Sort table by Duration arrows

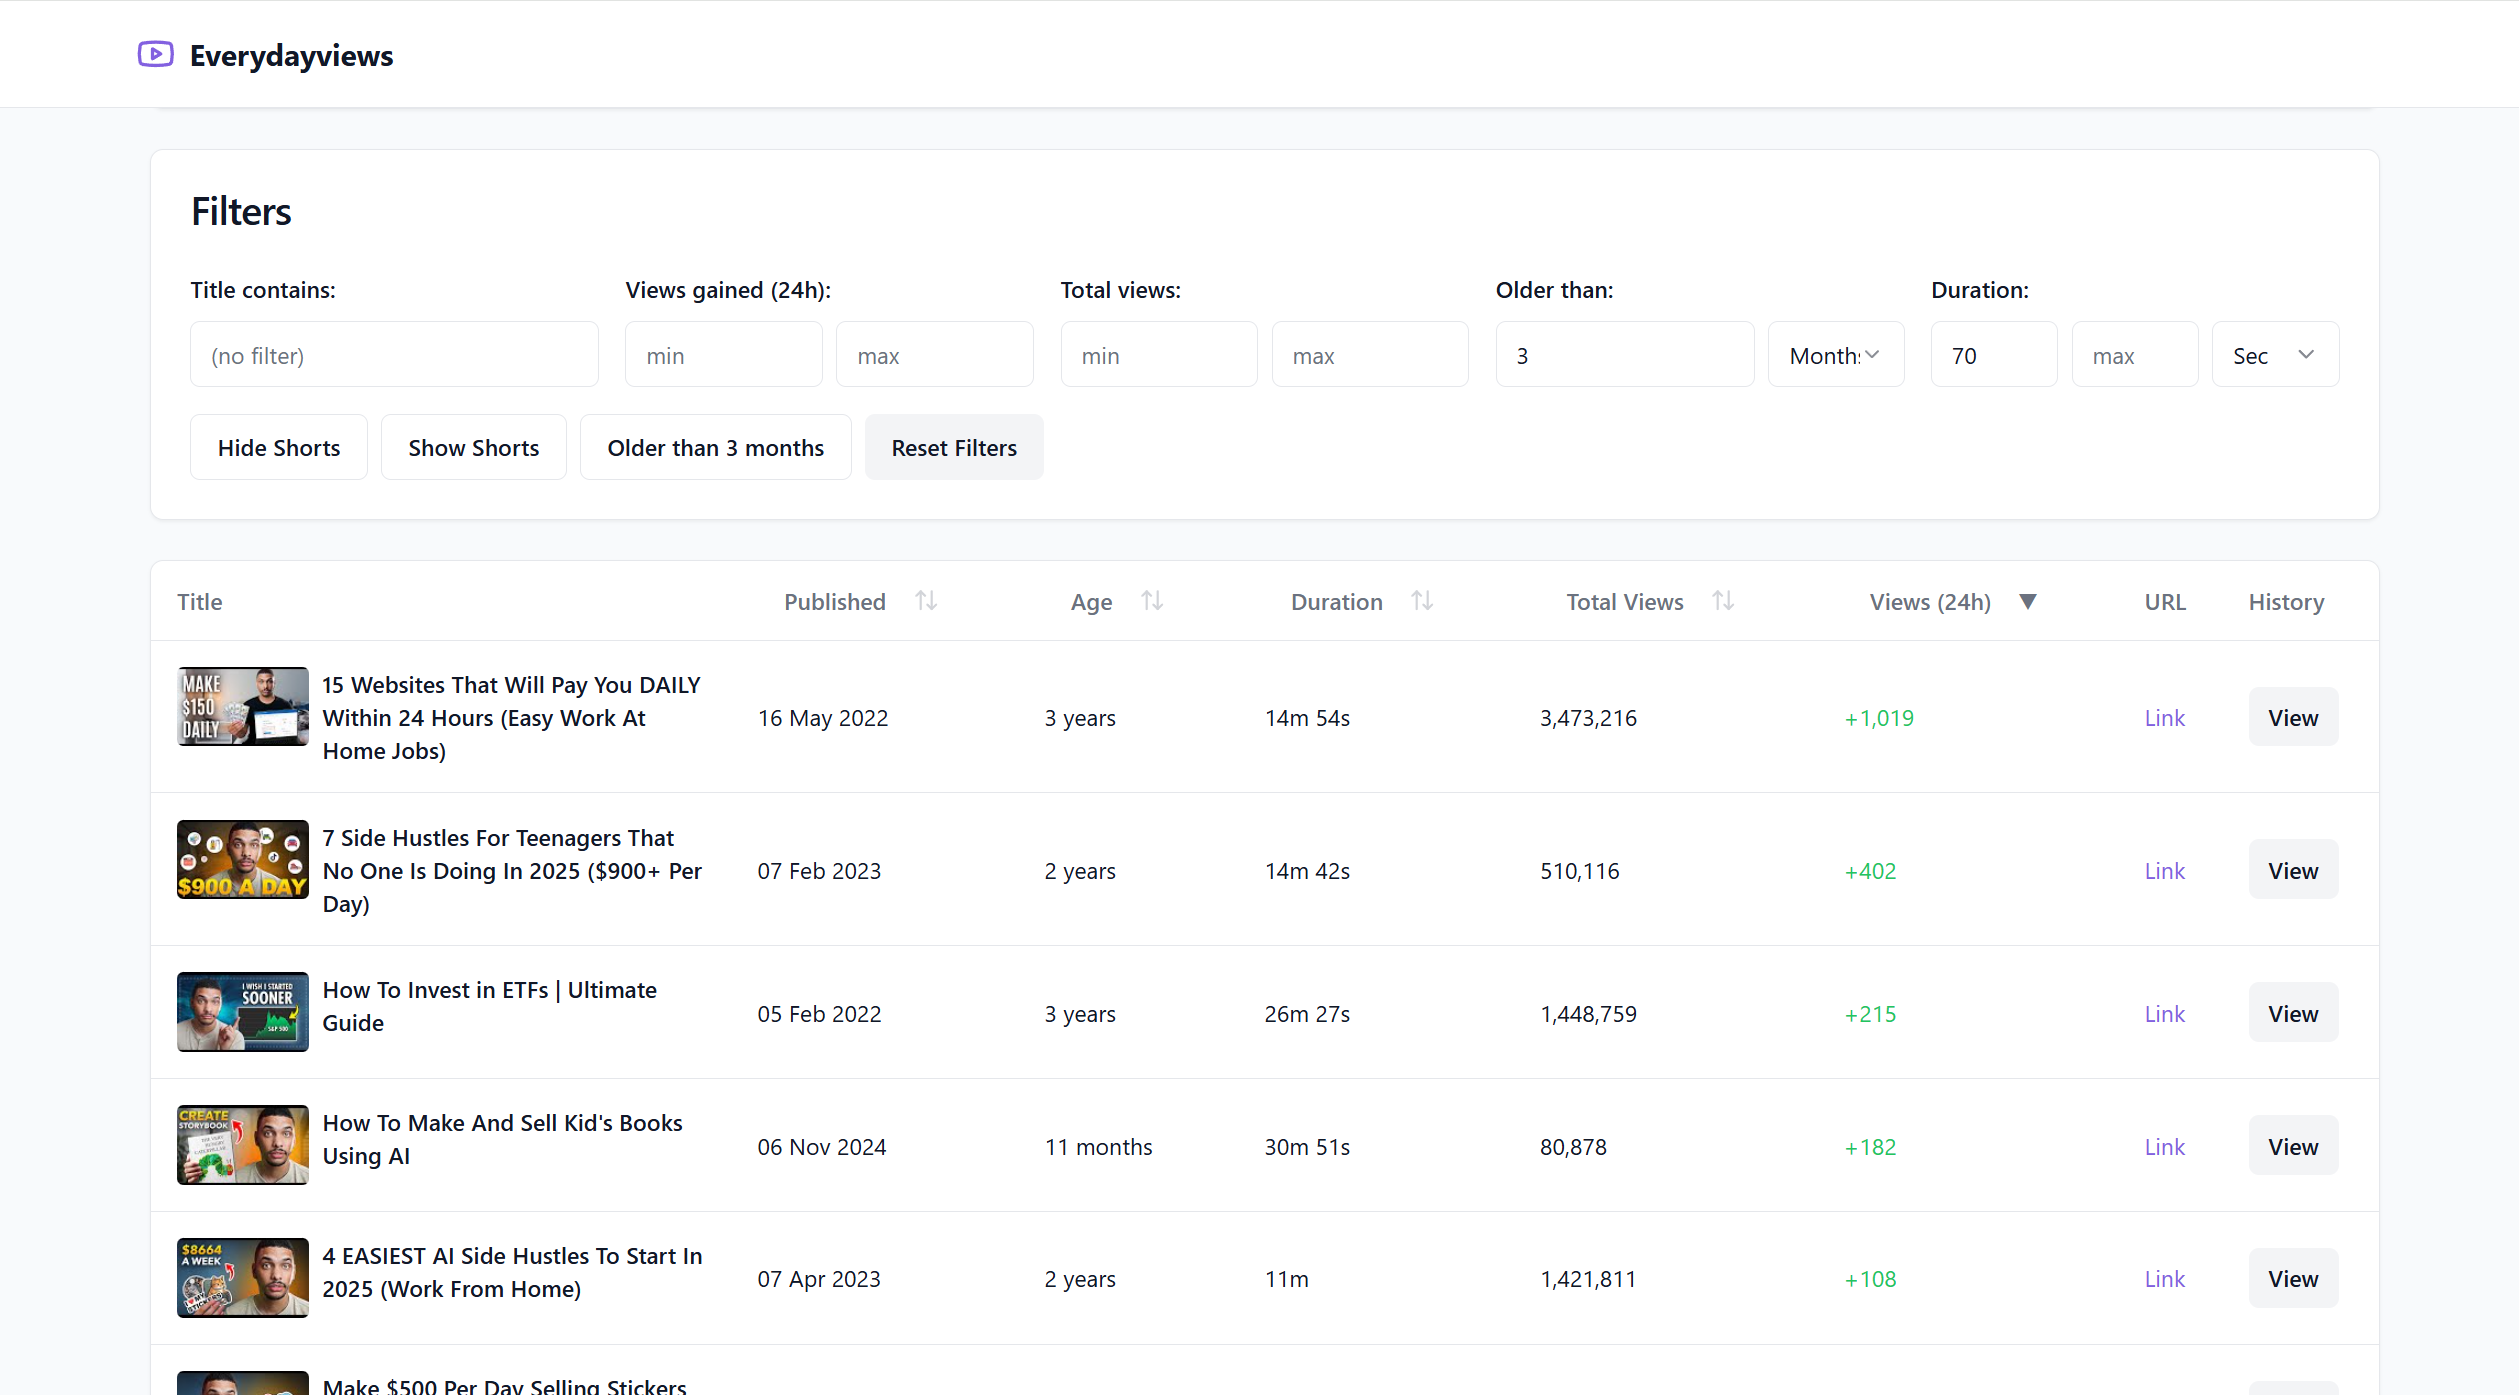1421,601
